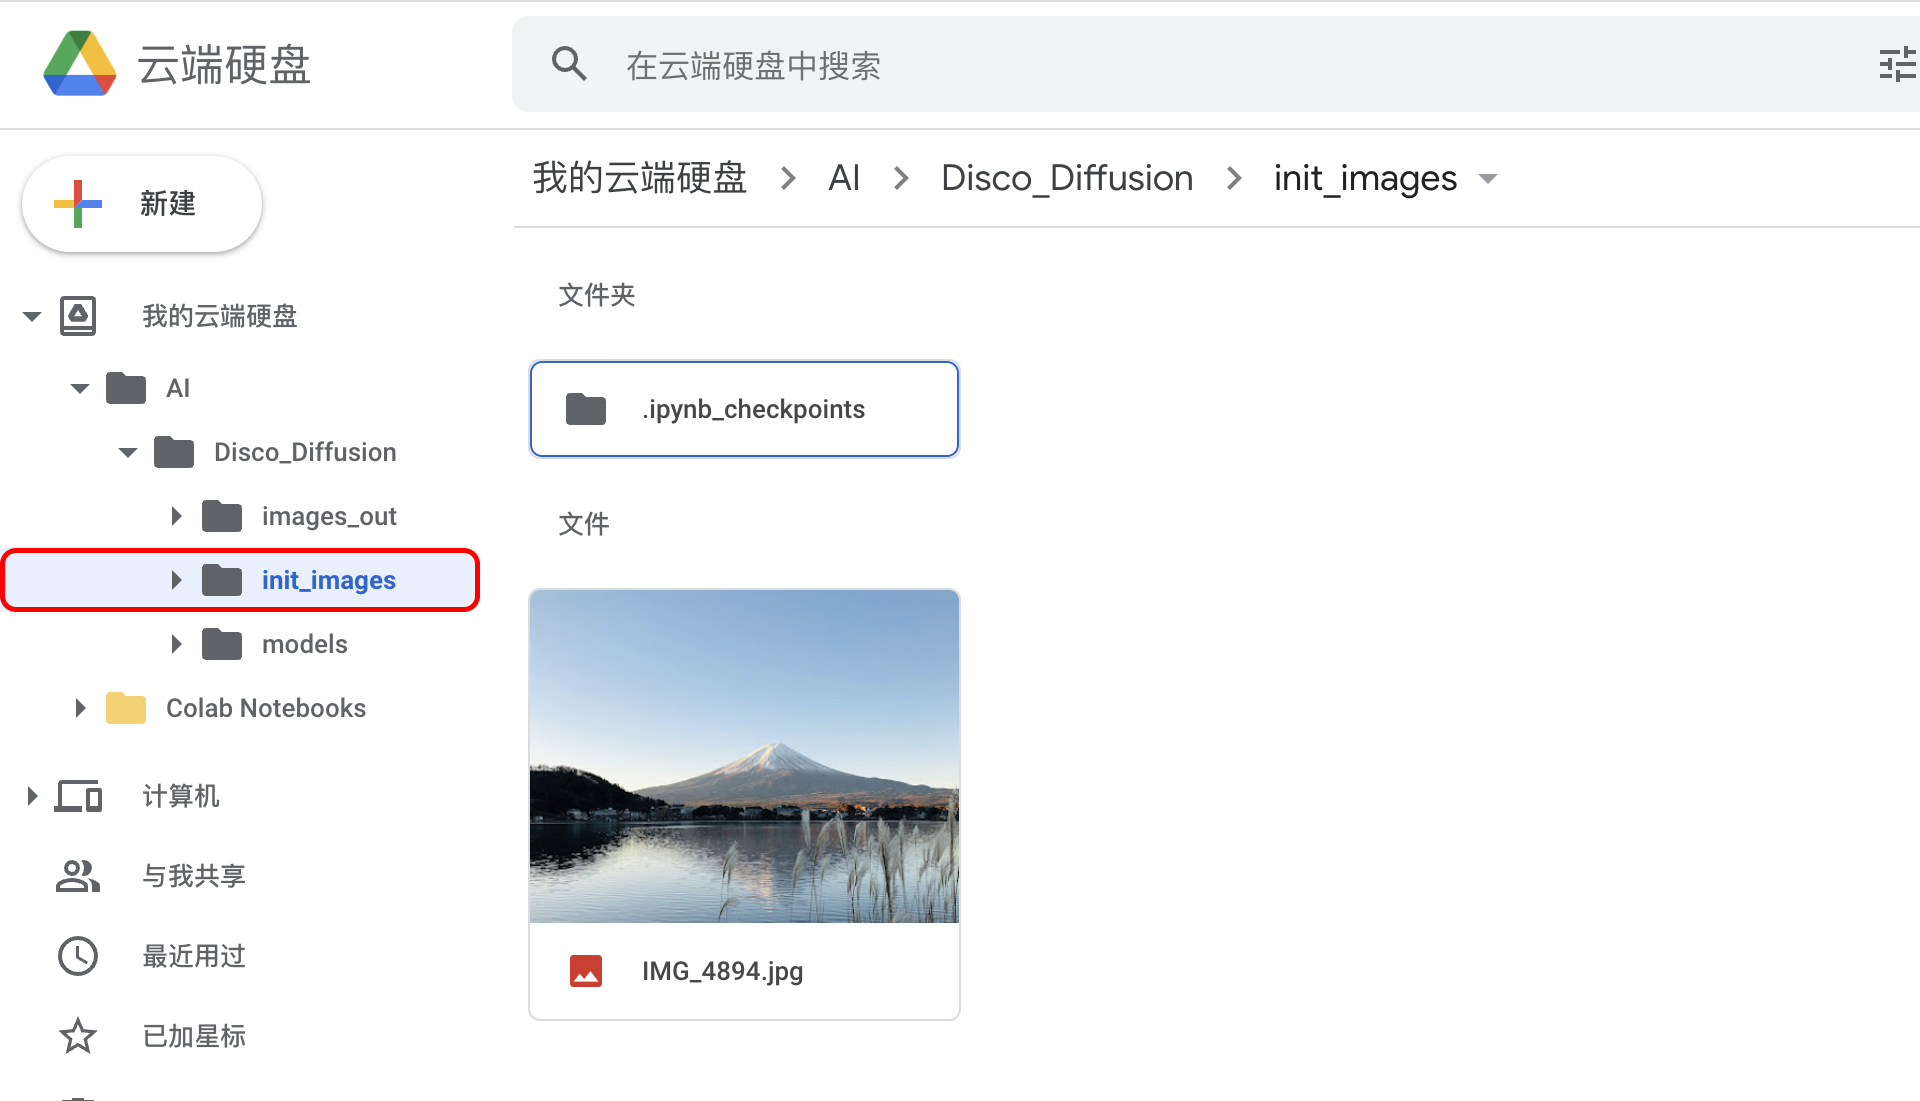The width and height of the screenshot is (1920, 1101).
Task: Expand the Colab Notebooks folder arrow
Action: [80, 708]
